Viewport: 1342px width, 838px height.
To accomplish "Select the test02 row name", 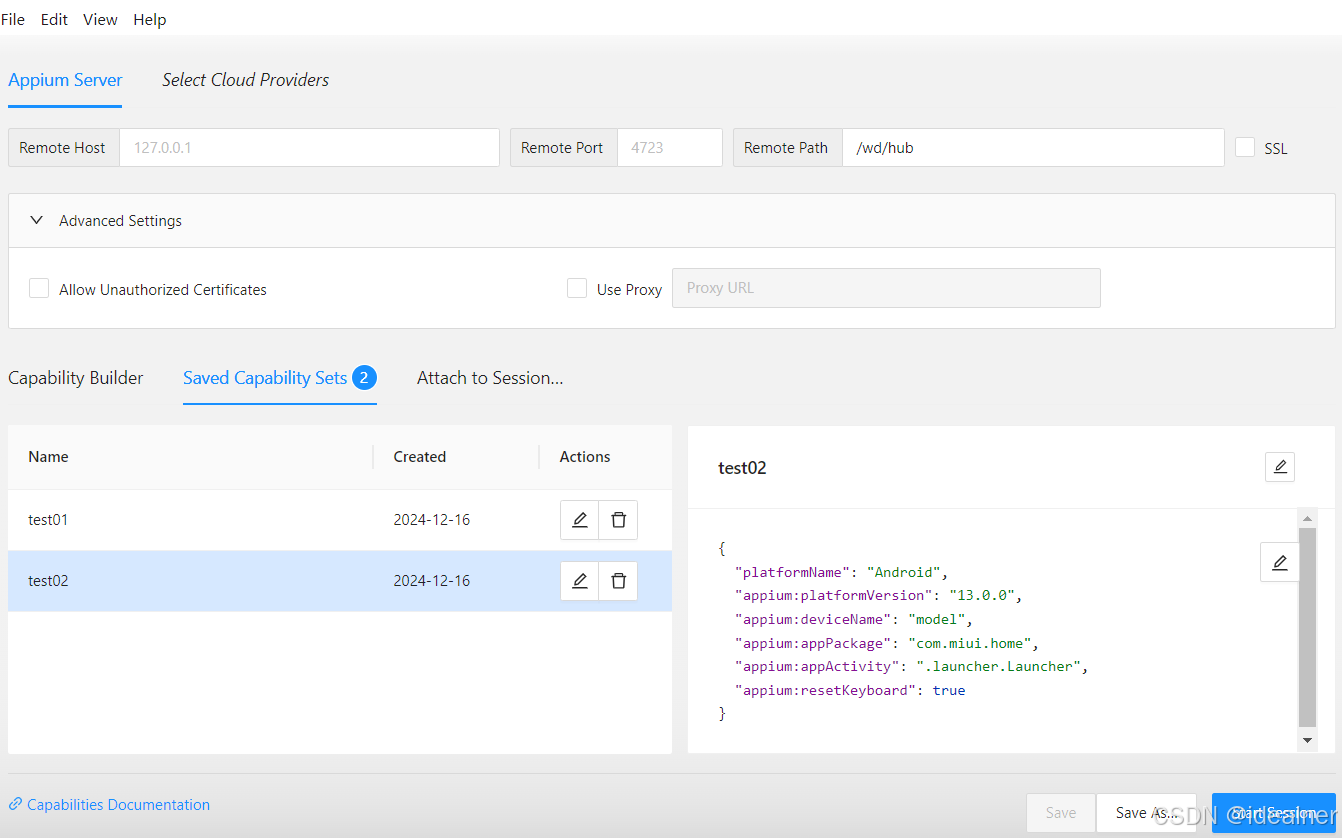I will tap(48, 581).
